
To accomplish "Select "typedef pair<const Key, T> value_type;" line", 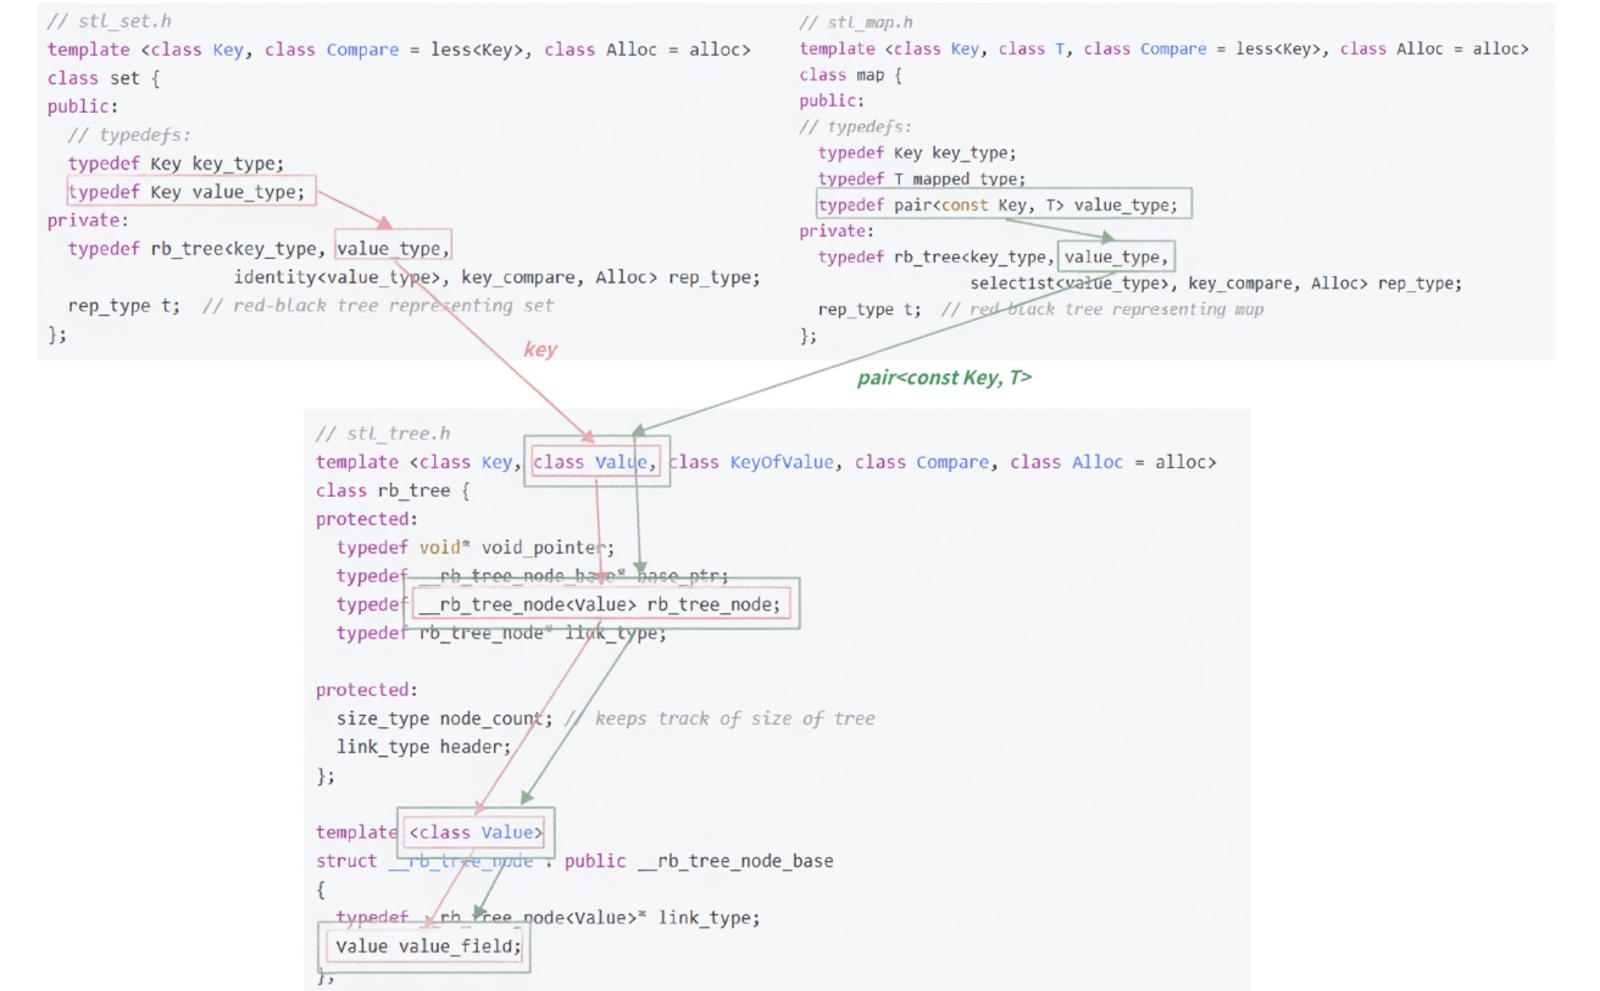I will [998, 205].
